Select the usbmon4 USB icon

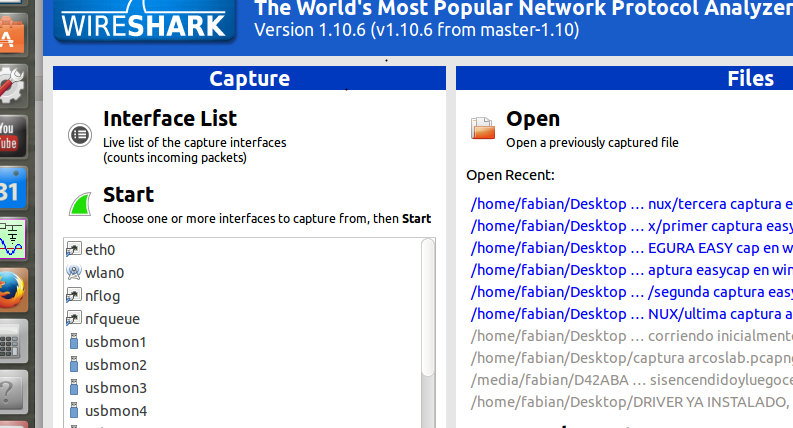[x=74, y=410]
